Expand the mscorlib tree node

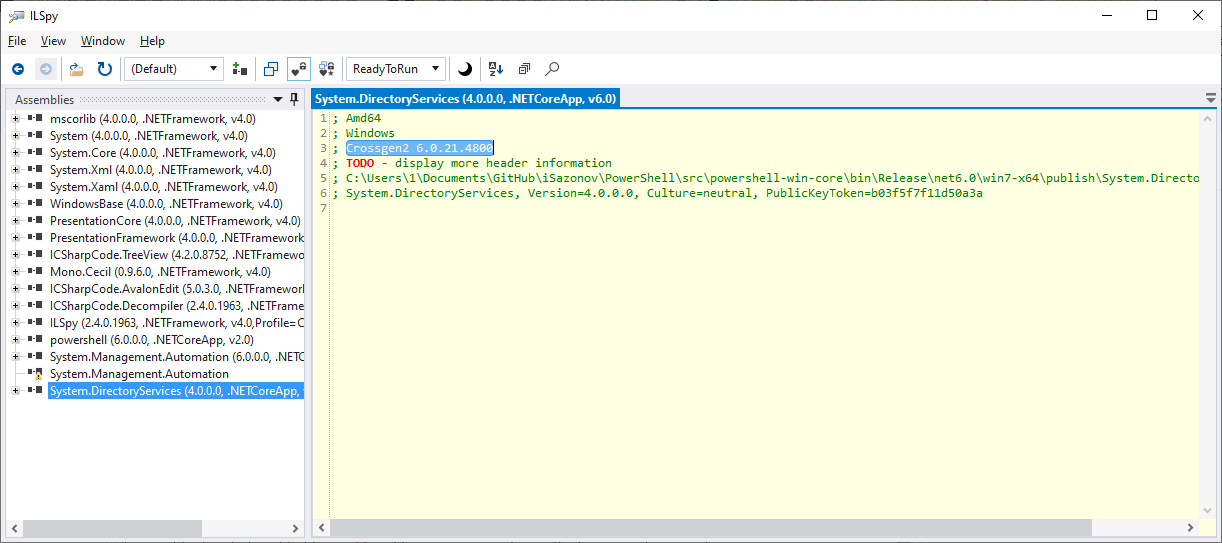pyautogui.click(x=15, y=119)
